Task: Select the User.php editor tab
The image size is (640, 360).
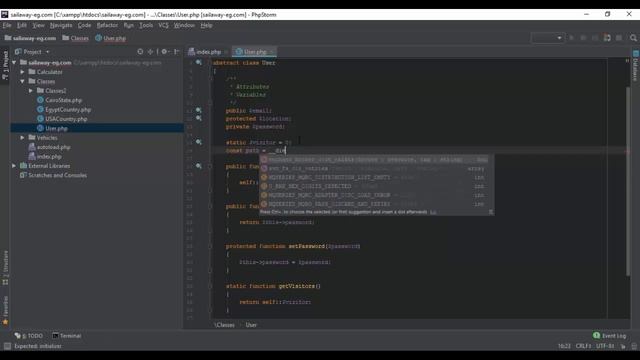Action: [x=254, y=52]
